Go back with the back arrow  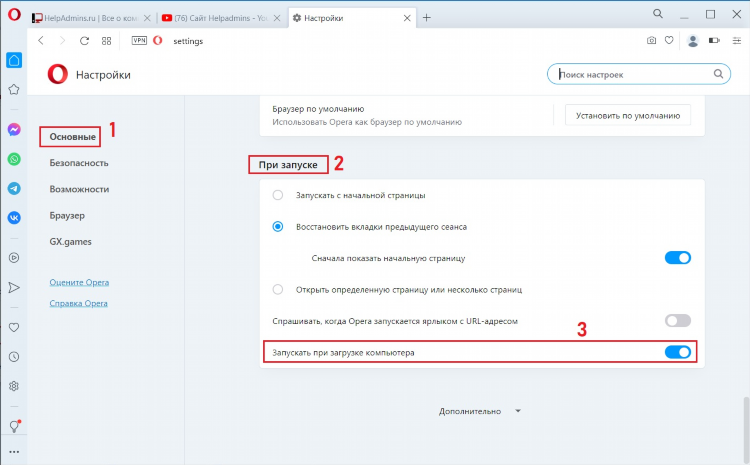pyautogui.click(x=41, y=41)
